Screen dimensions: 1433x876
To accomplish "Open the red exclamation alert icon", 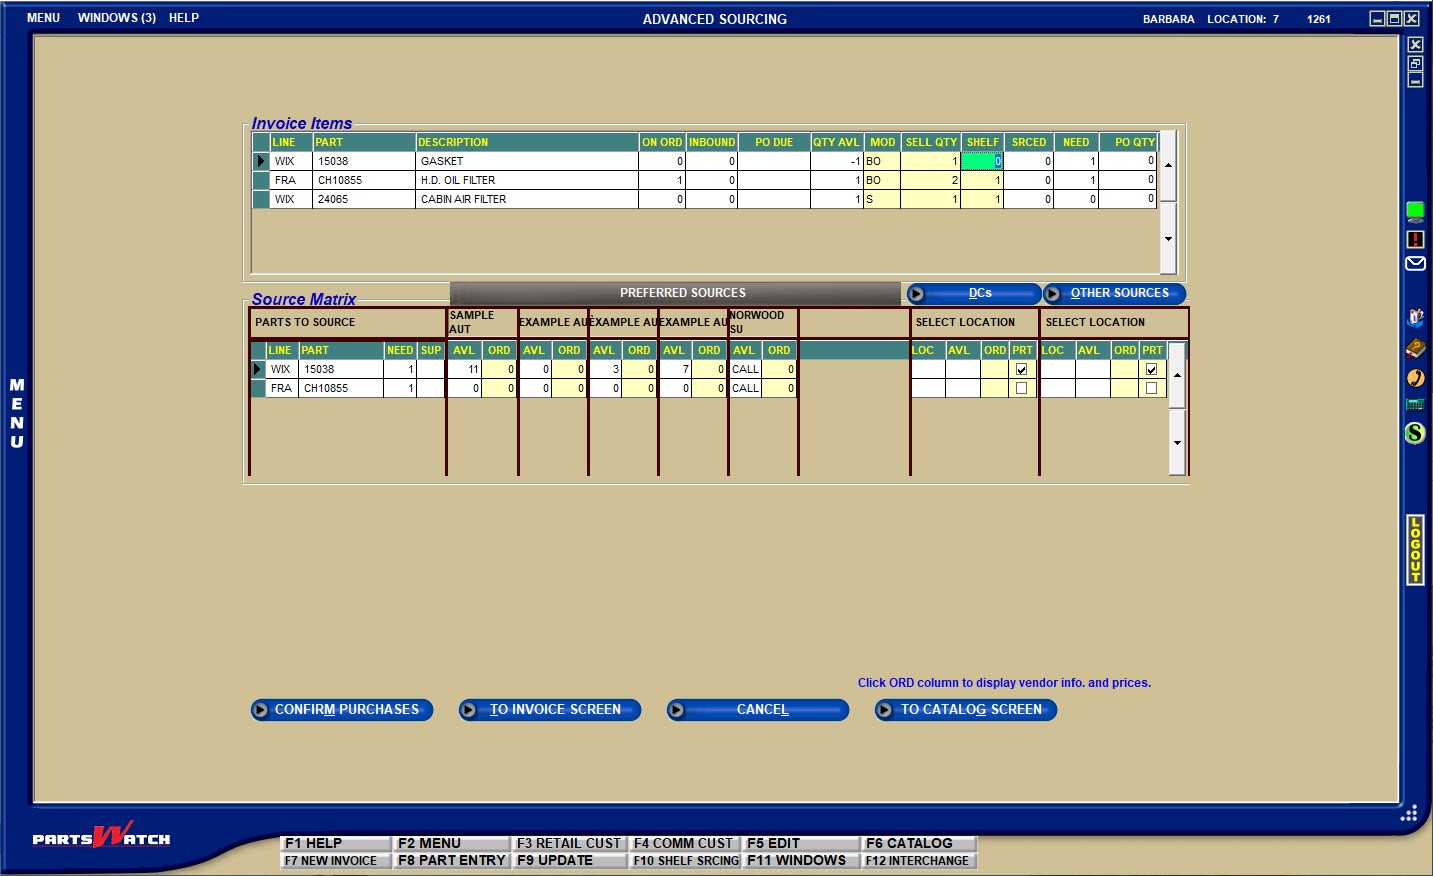I will pyautogui.click(x=1415, y=239).
